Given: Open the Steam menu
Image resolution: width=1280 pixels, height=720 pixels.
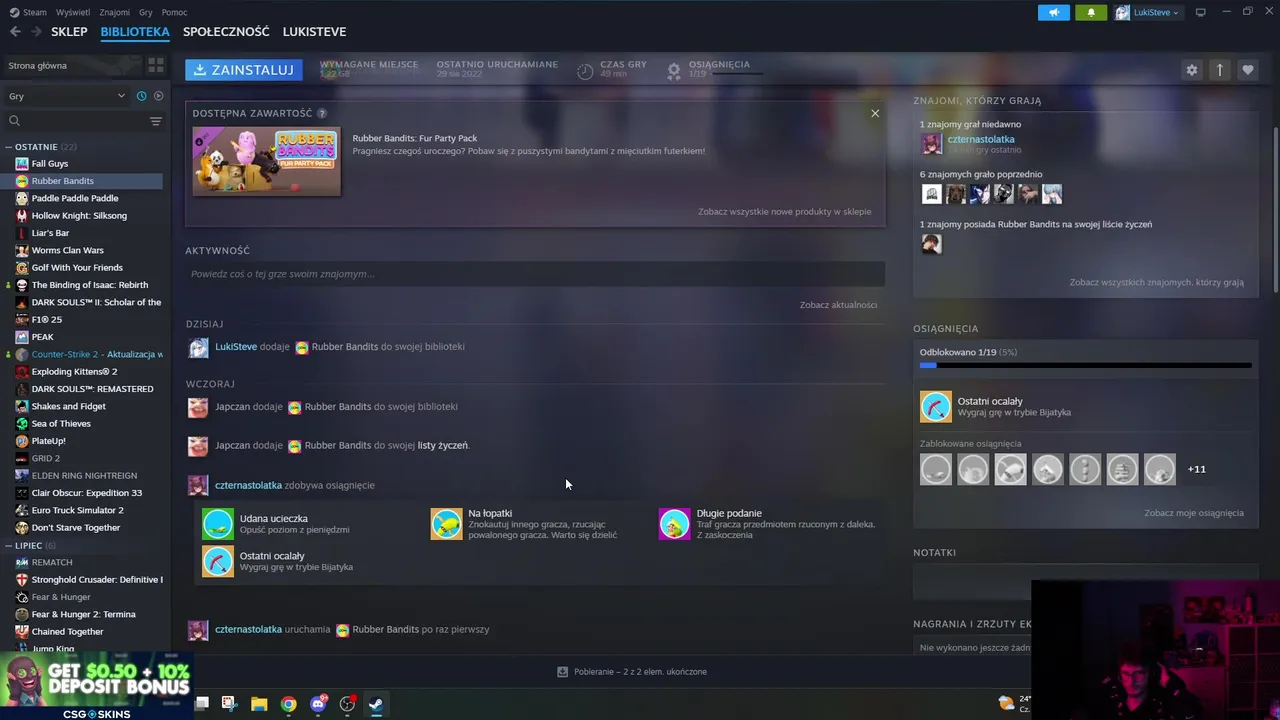Looking at the screenshot, I should coord(28,12).
